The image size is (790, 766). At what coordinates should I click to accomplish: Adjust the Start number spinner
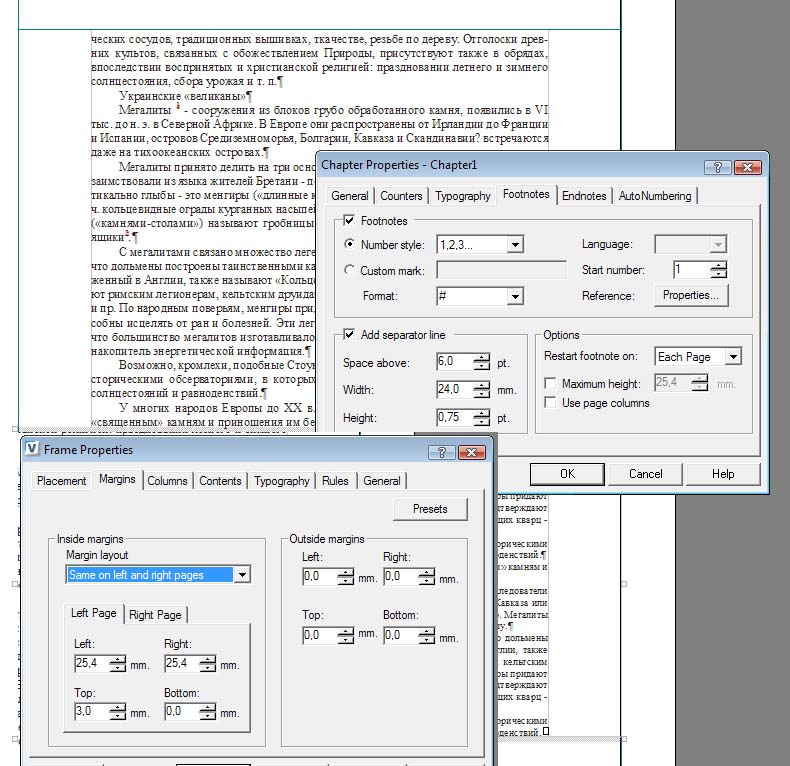coord(718,270)
